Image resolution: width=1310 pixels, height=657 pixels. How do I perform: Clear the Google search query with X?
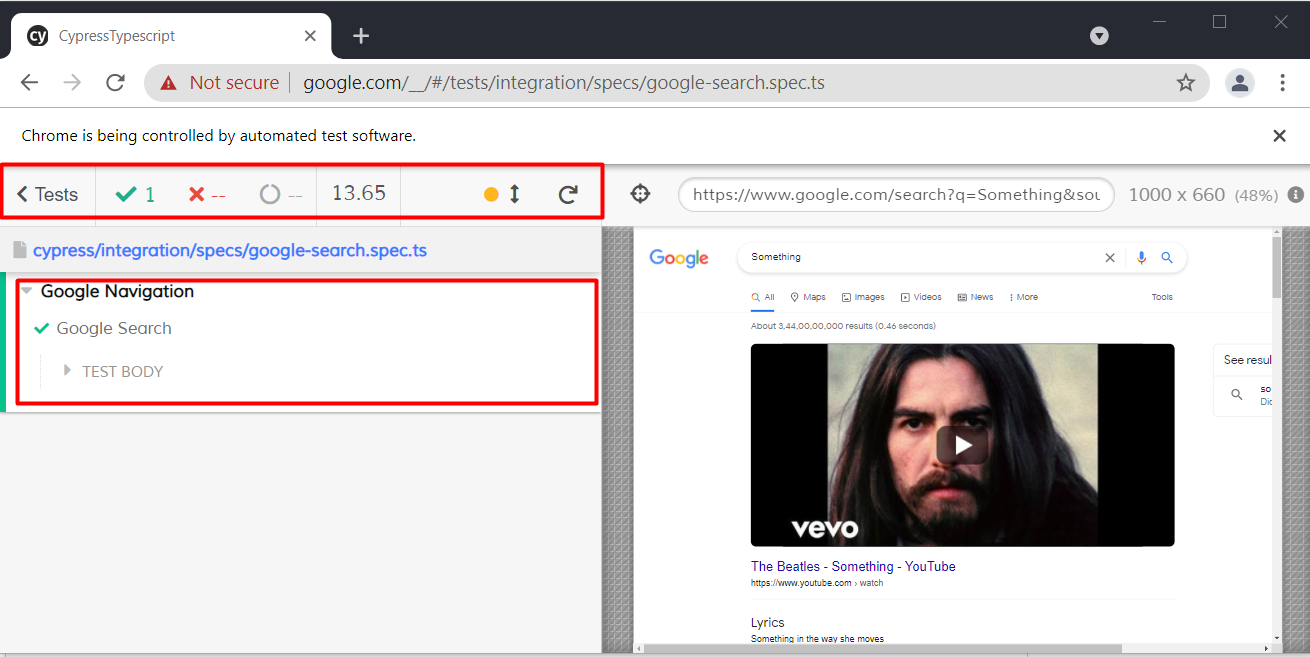(x=1109, y=257)
